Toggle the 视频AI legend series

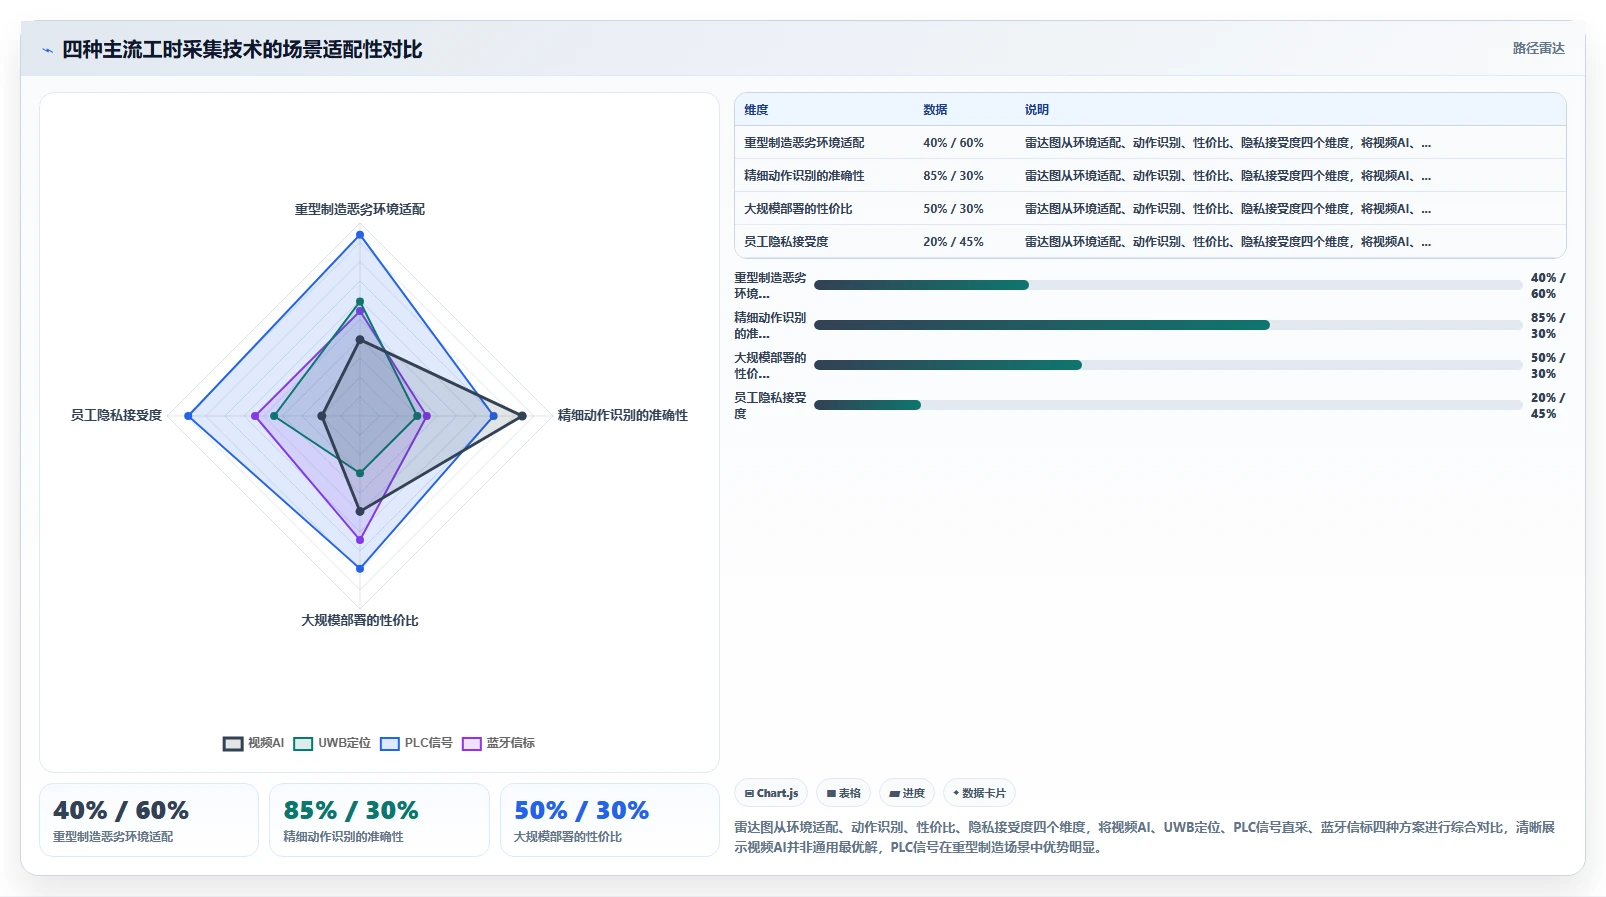click(253, 743)
